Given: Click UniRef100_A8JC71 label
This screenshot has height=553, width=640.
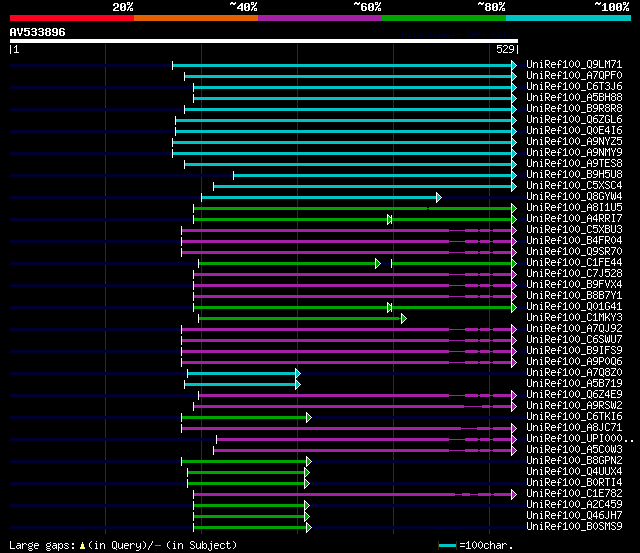Looking at the screenshot, I should coord(574,428).
